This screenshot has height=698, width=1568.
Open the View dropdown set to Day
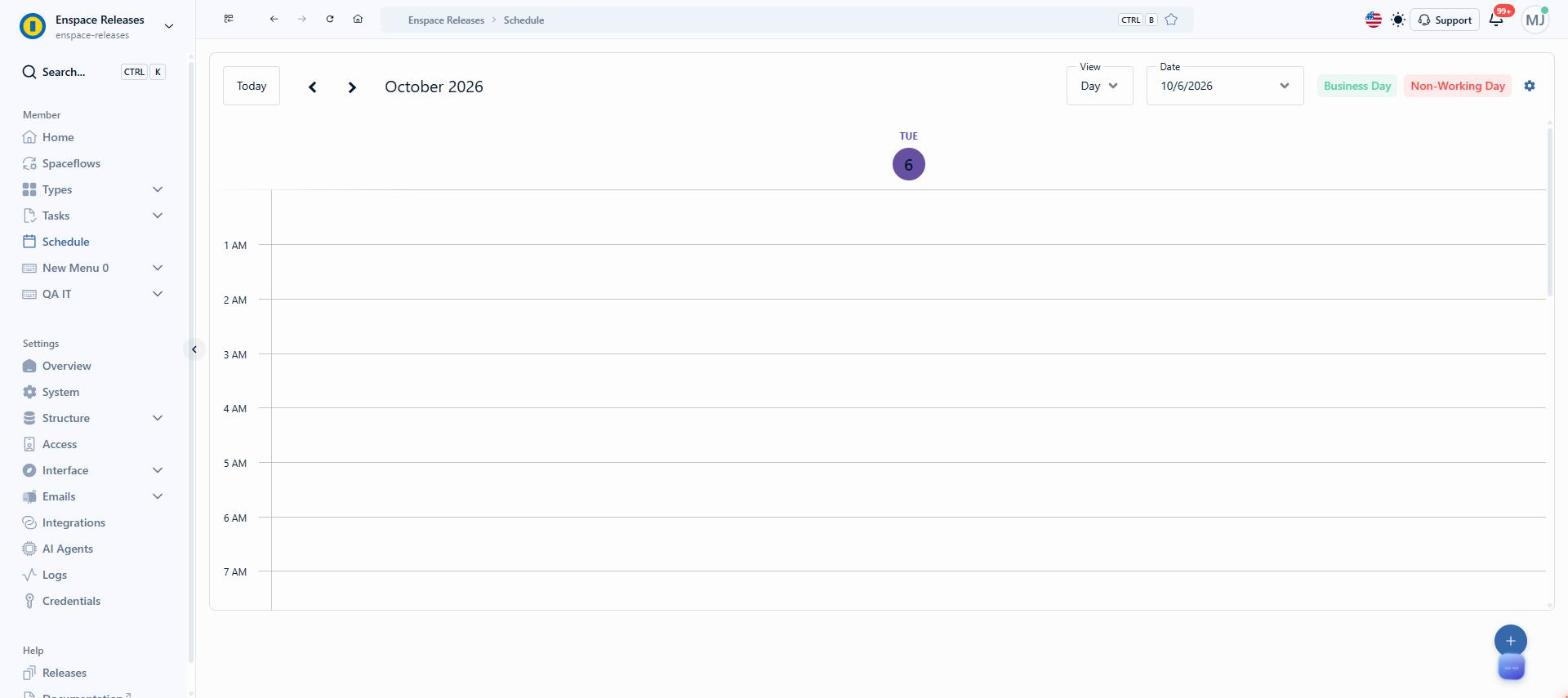(x=1099, y=86)
